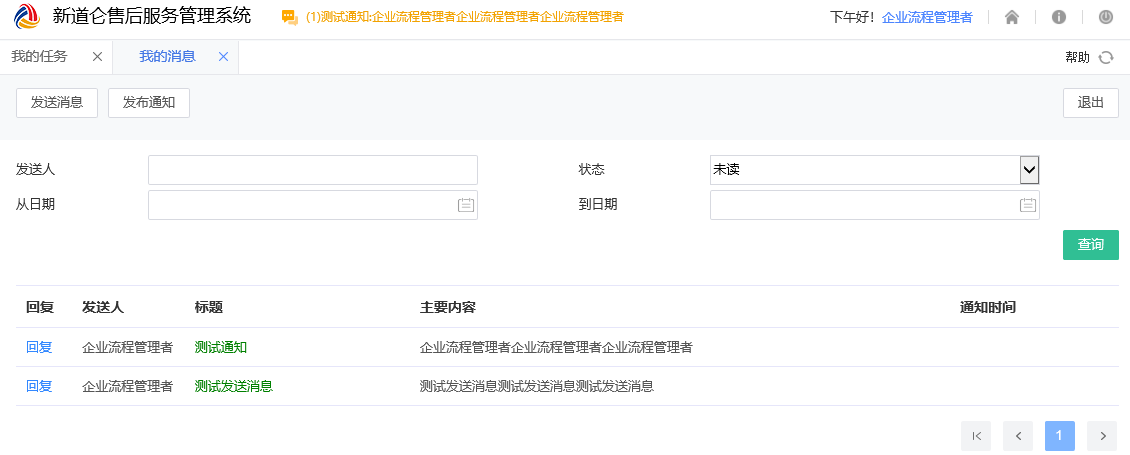Switch to the 我的任务 tab
1130x455 pixels.
tap(40, 57)
